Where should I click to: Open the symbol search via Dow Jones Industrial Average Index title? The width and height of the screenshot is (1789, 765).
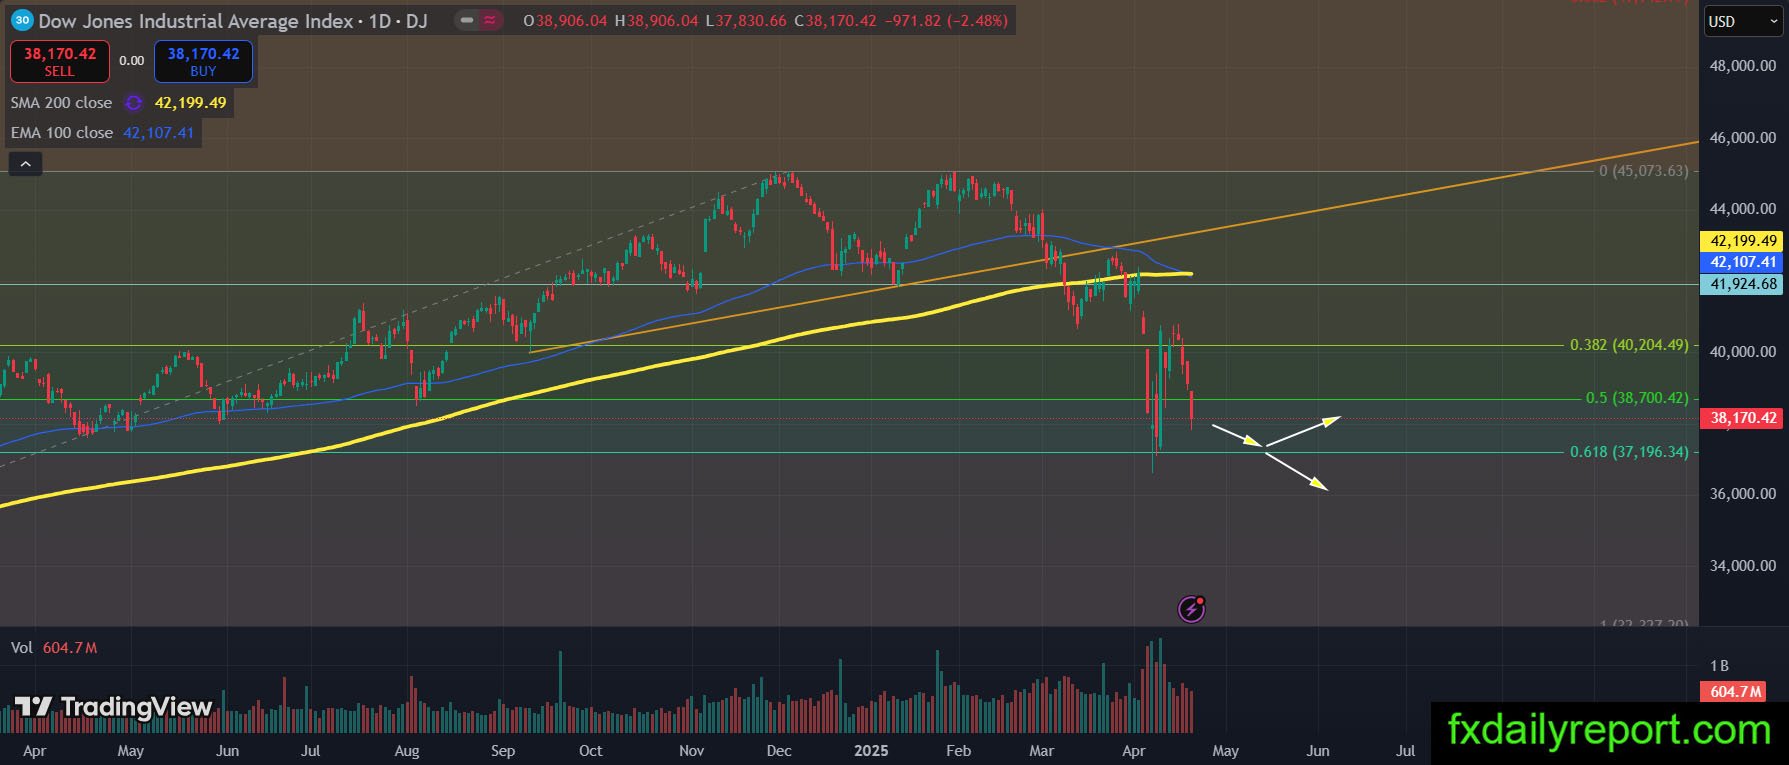click(x=196, y=21)
